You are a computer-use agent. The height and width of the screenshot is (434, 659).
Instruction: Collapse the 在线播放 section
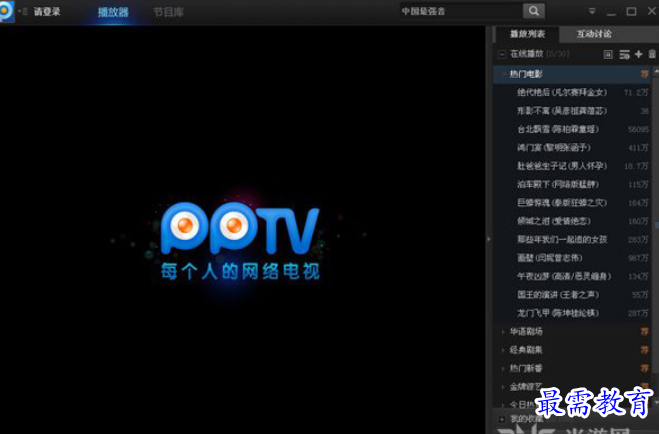(501, 54)
